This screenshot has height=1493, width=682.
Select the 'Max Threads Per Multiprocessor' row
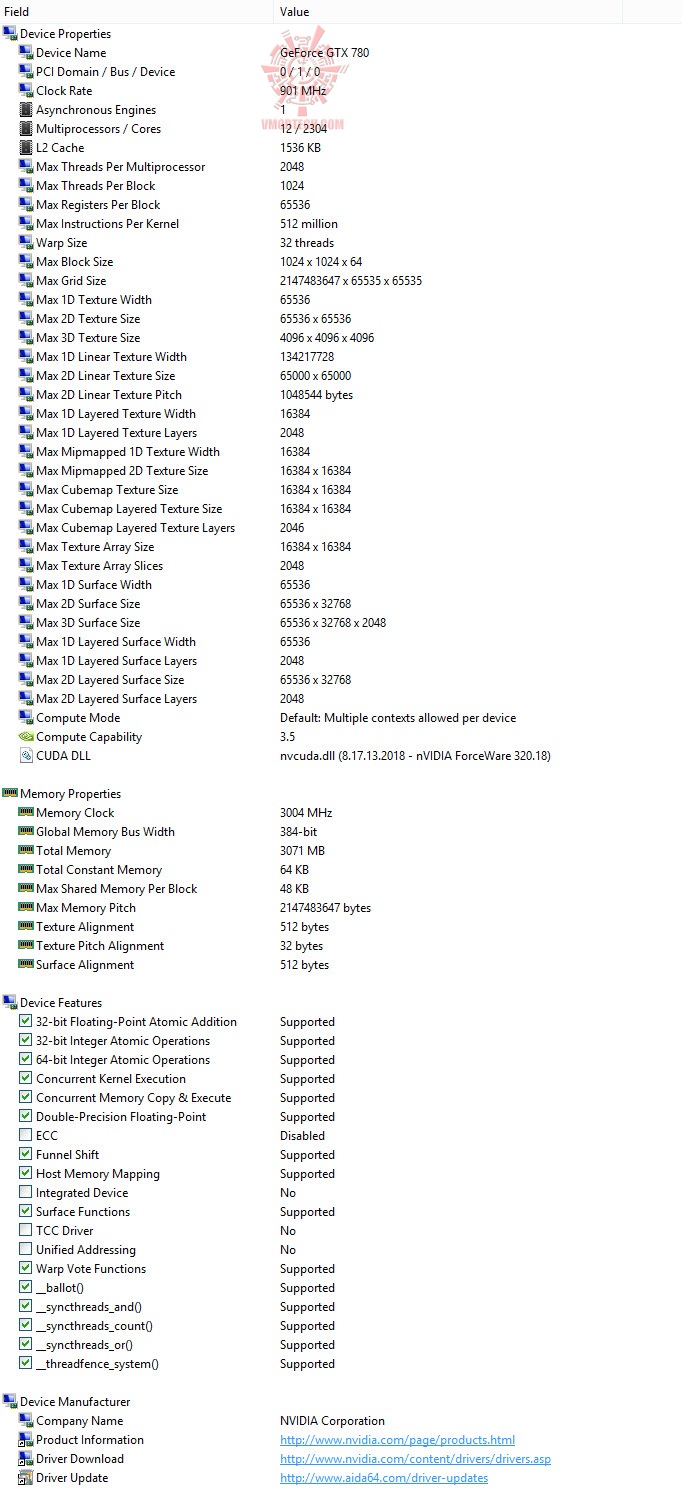(341, 167)
